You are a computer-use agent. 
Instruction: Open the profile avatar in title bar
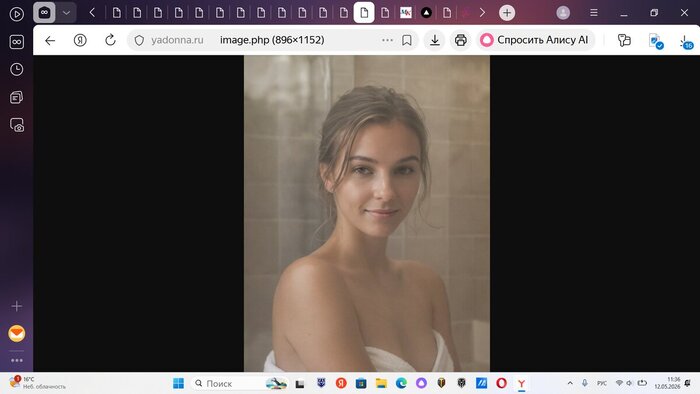point(563,13)
